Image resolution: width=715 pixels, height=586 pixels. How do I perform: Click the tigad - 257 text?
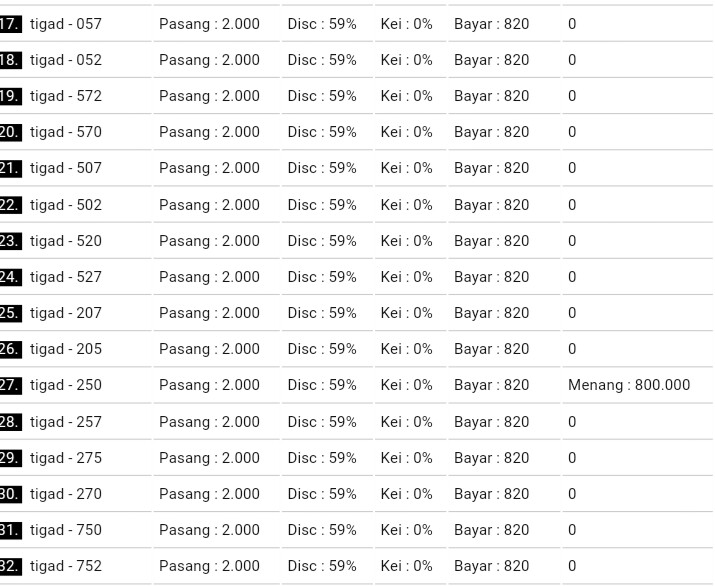[x=66, y=422]
